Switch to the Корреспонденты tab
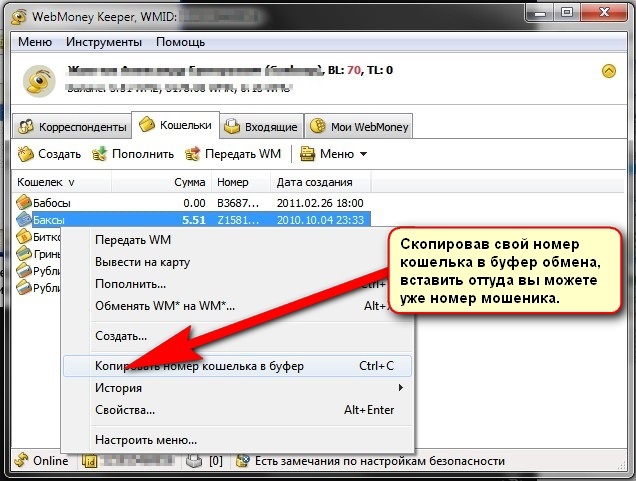 [72, 127]
